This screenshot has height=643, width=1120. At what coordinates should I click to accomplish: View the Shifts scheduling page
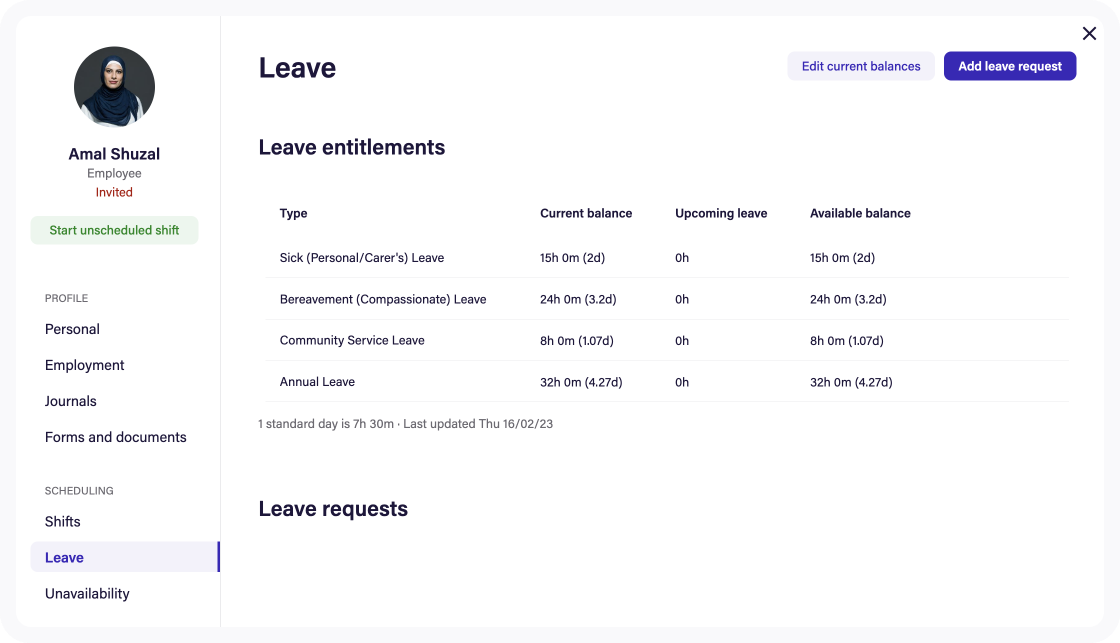pyautogui.click(x=62, y=521)
